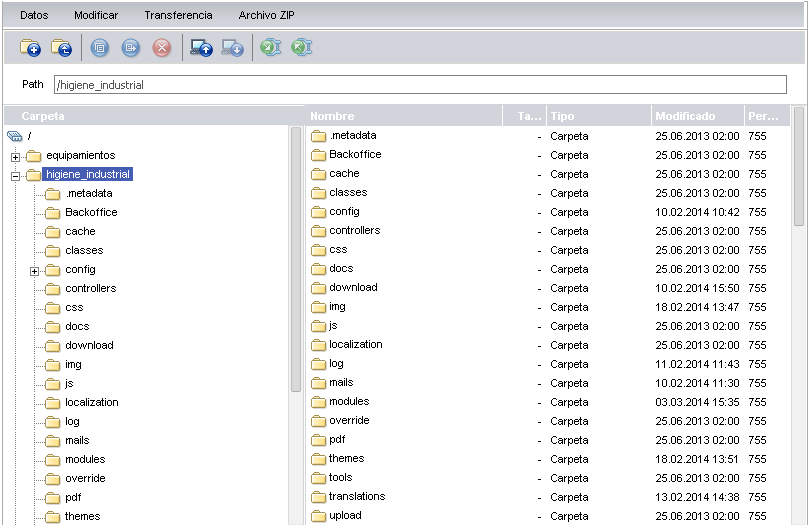Viewport: 811px width, 525px height.
Task: Select .metadata in the folder tree
Action: click(89, 193)
